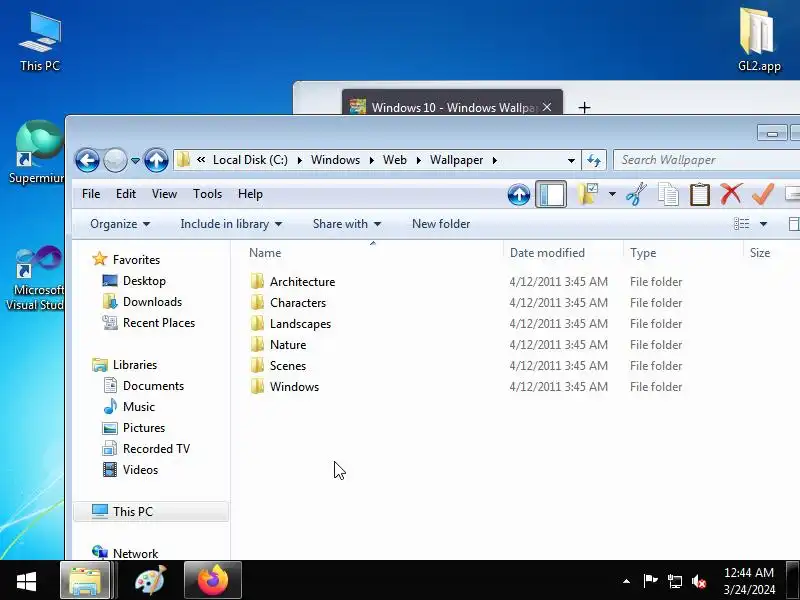Open the File menu

pyautogui.click(x=91, y=194)
